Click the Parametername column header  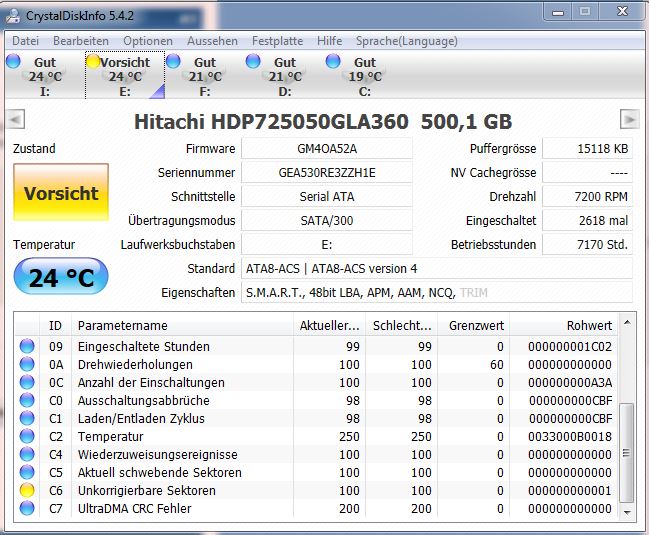point(182,325)
